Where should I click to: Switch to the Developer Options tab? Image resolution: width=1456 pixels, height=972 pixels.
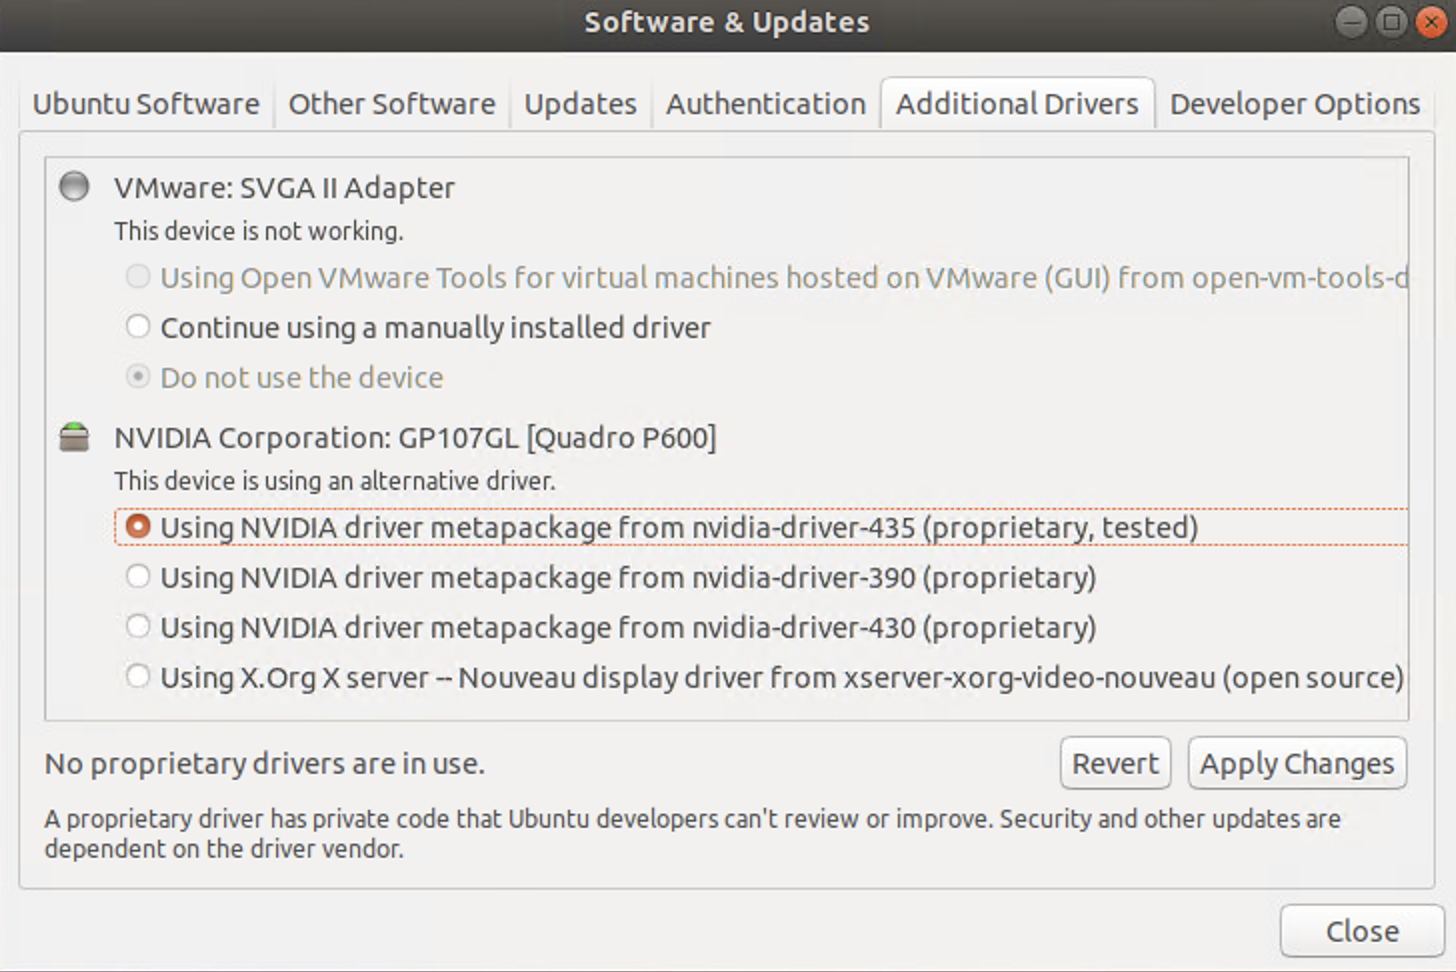pos(1295,104)
